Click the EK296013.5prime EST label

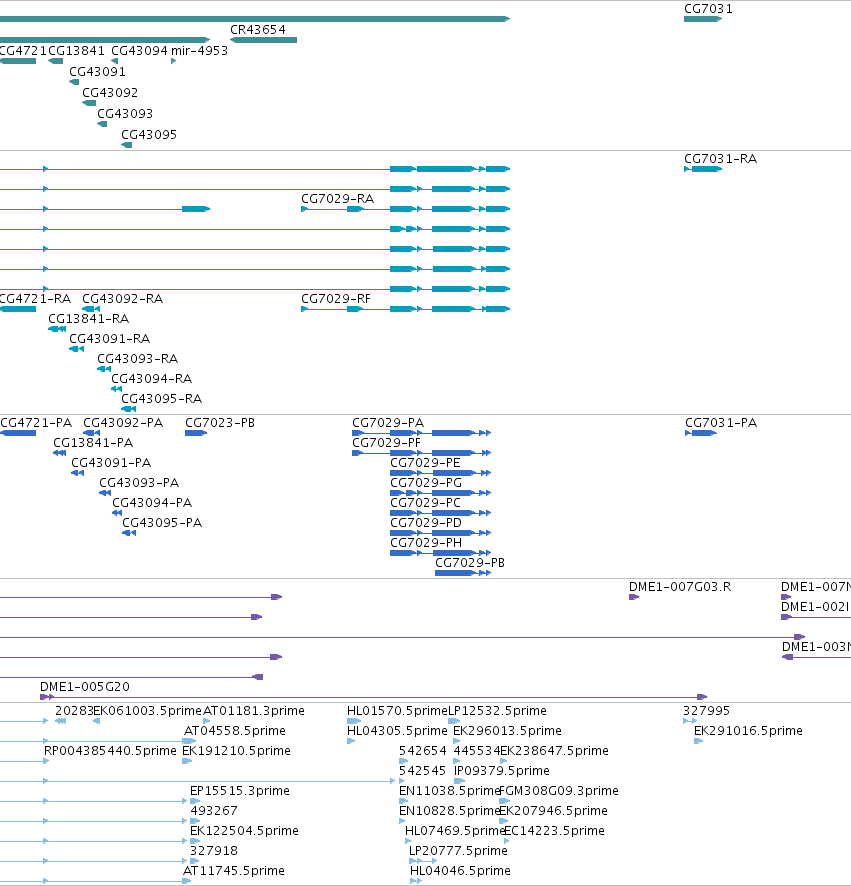coord(507,731)
